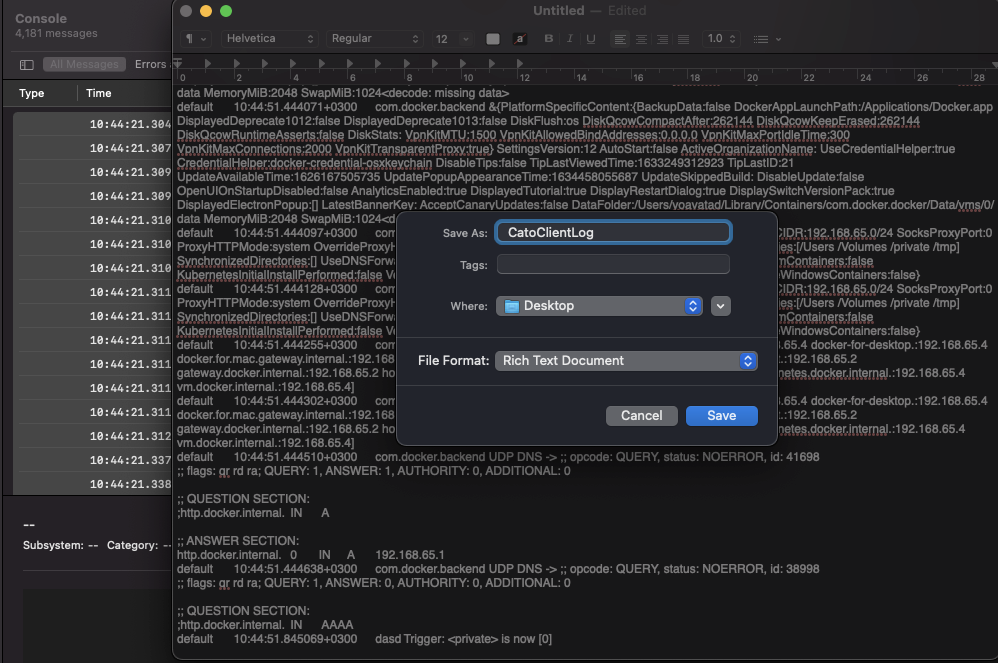Open the File Format dropdown
This screenshot has width=998, height=663.
point(626,361)
